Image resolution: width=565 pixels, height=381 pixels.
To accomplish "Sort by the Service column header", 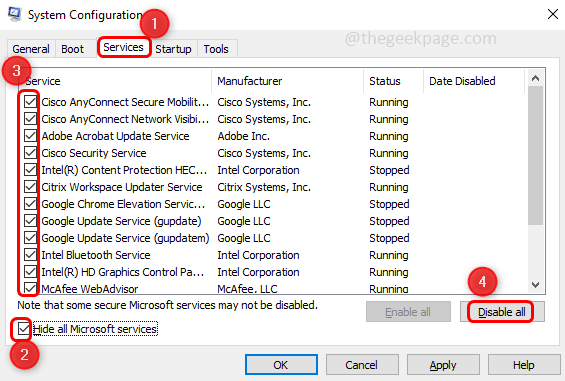I will (115, 81).
